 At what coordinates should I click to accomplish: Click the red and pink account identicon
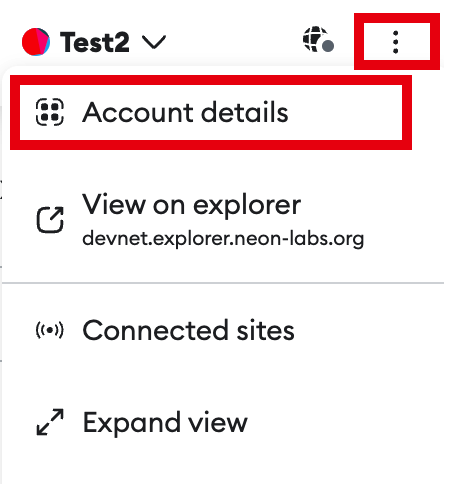[x=36, y=42]
